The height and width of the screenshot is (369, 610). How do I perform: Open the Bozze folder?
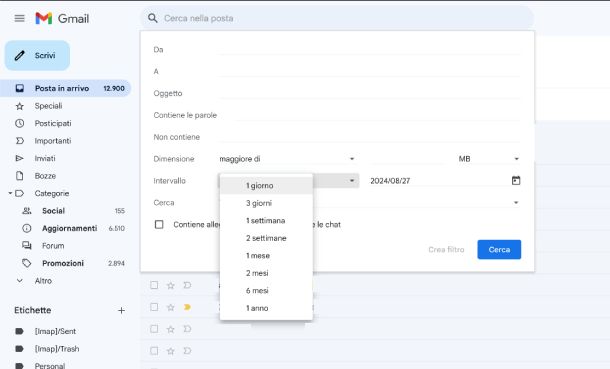[45, 176]
